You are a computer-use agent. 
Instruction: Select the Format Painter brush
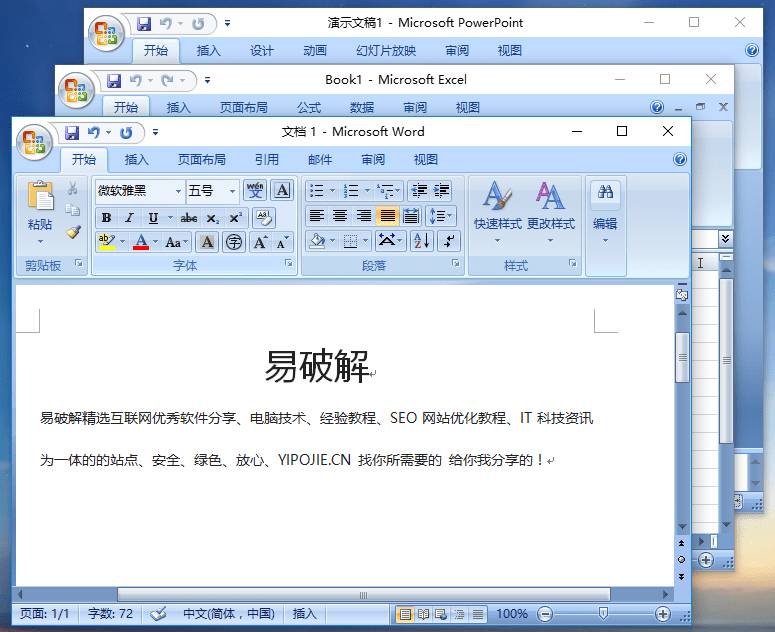coord(73,232)
